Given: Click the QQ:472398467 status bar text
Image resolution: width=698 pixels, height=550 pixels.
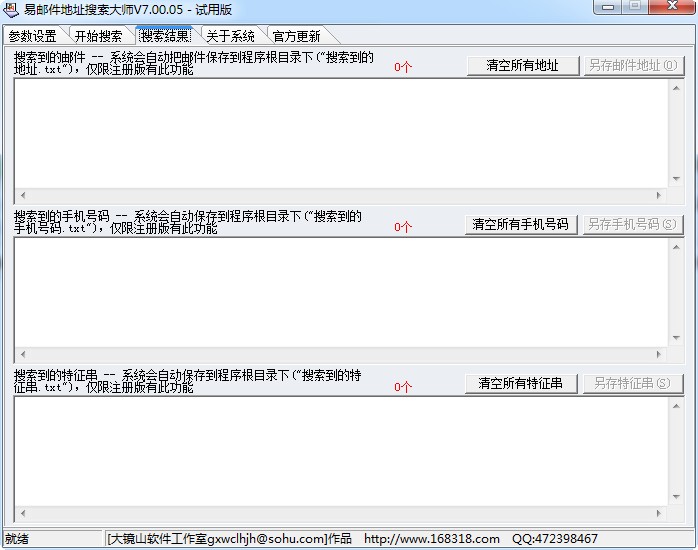Looking at the screenshot, I should 555,539.
